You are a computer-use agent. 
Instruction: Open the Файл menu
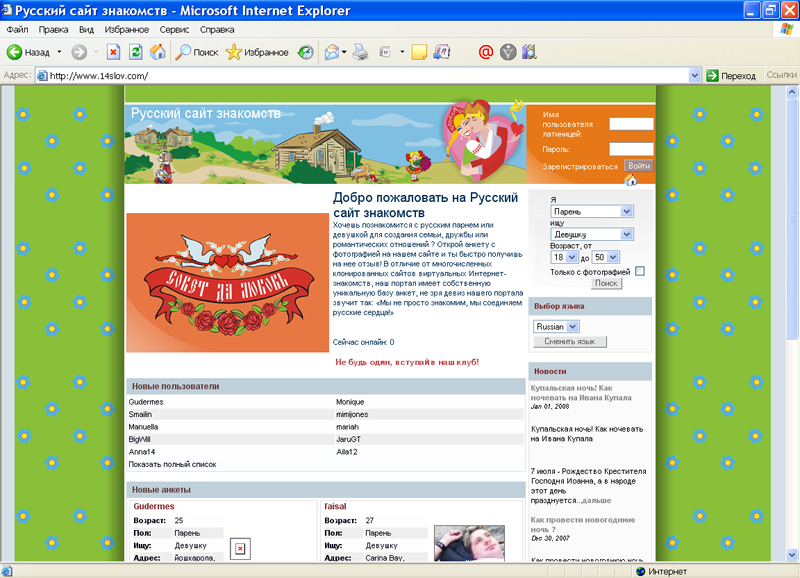(17, 30)
